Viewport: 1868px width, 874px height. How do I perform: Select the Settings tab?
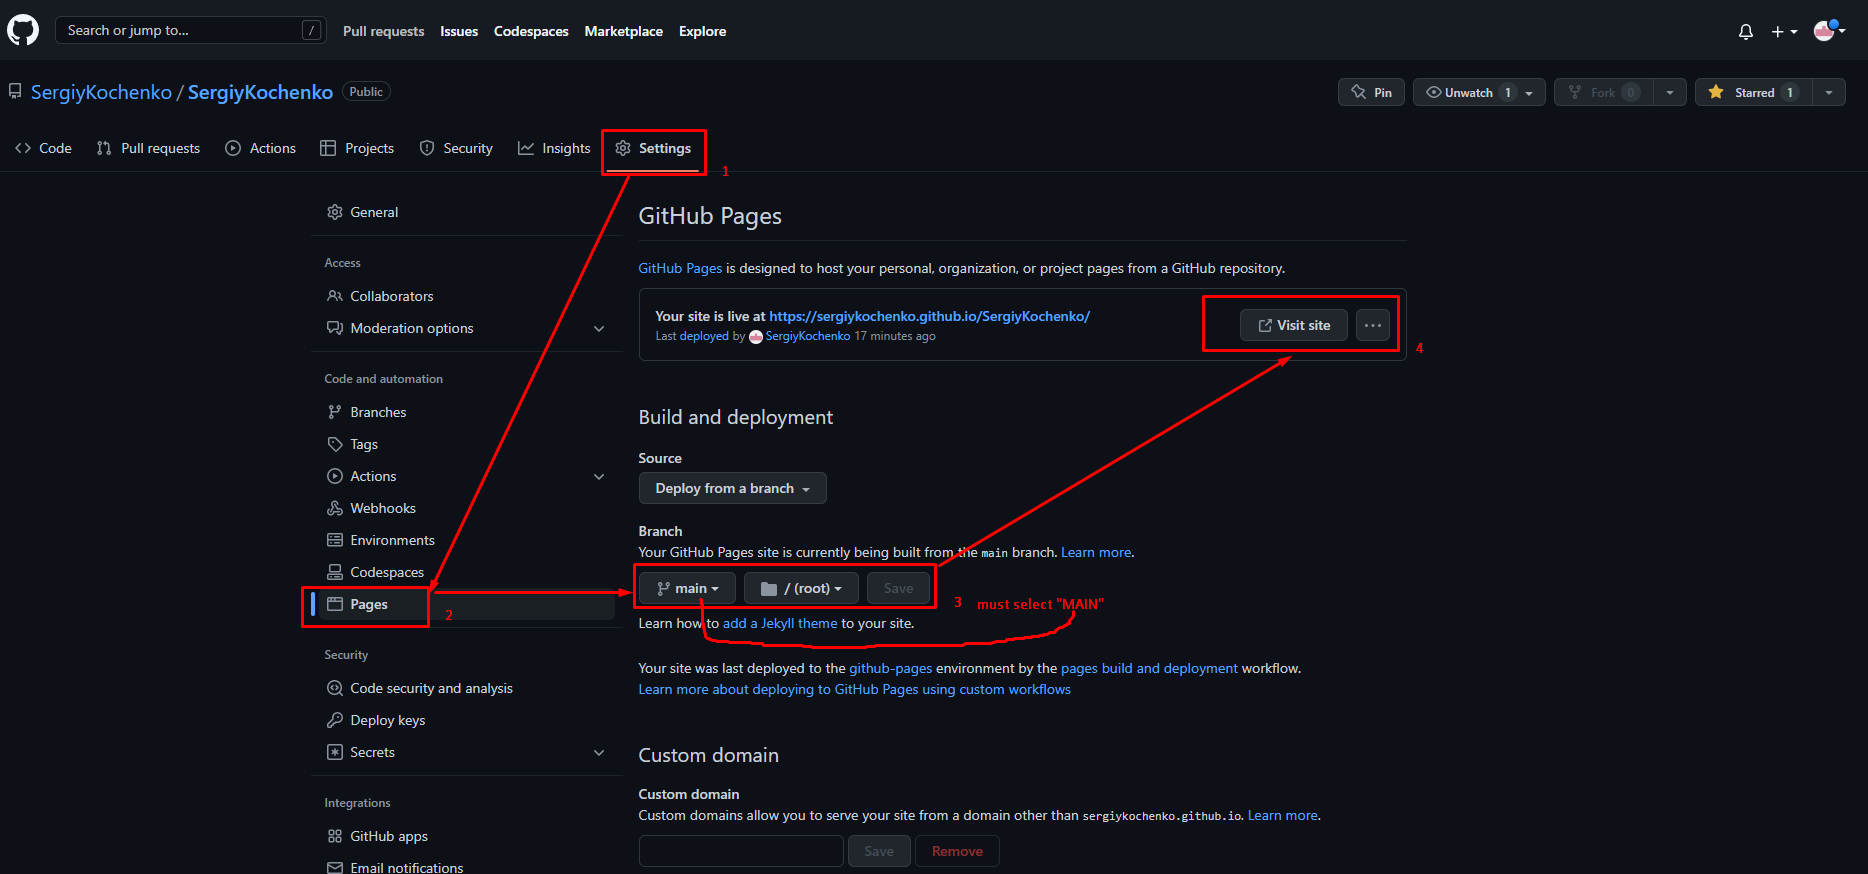coord(654,148)
